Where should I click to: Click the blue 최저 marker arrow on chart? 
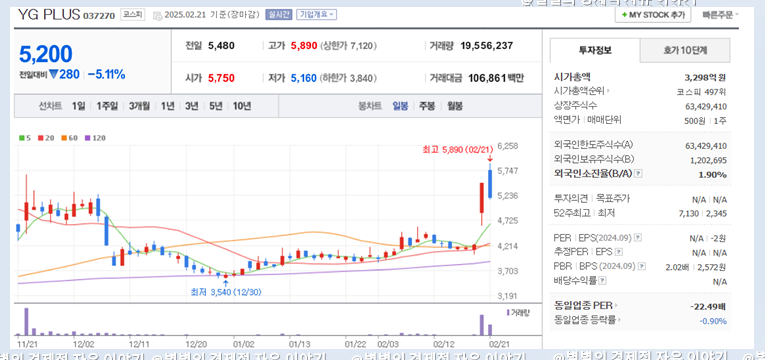(x=225, y=283)
